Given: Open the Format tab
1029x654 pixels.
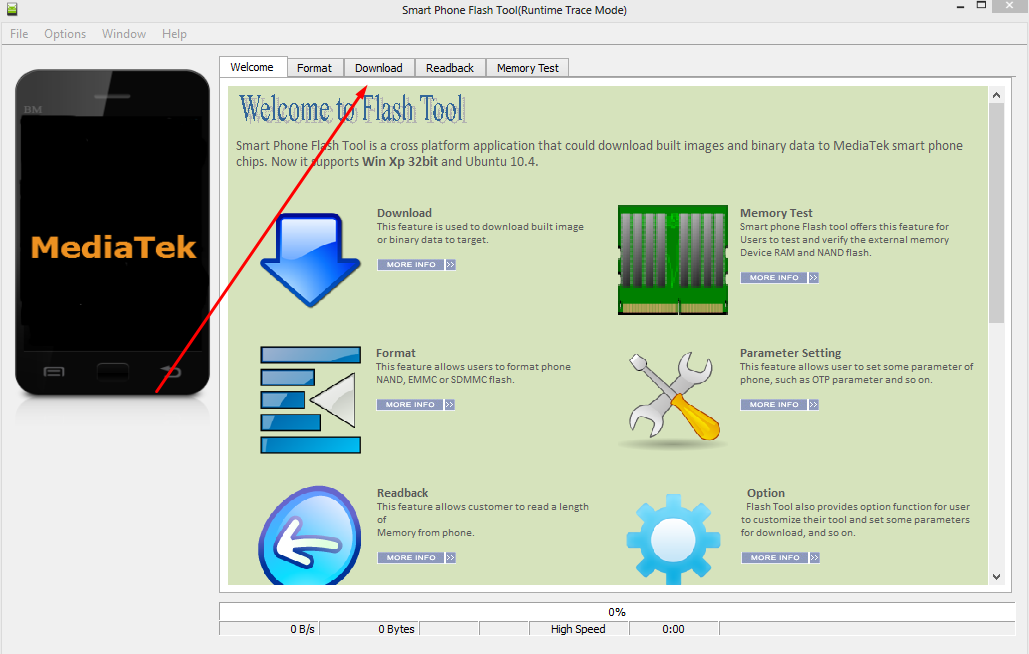Looking at the screenshot, I should pos(314,68).
